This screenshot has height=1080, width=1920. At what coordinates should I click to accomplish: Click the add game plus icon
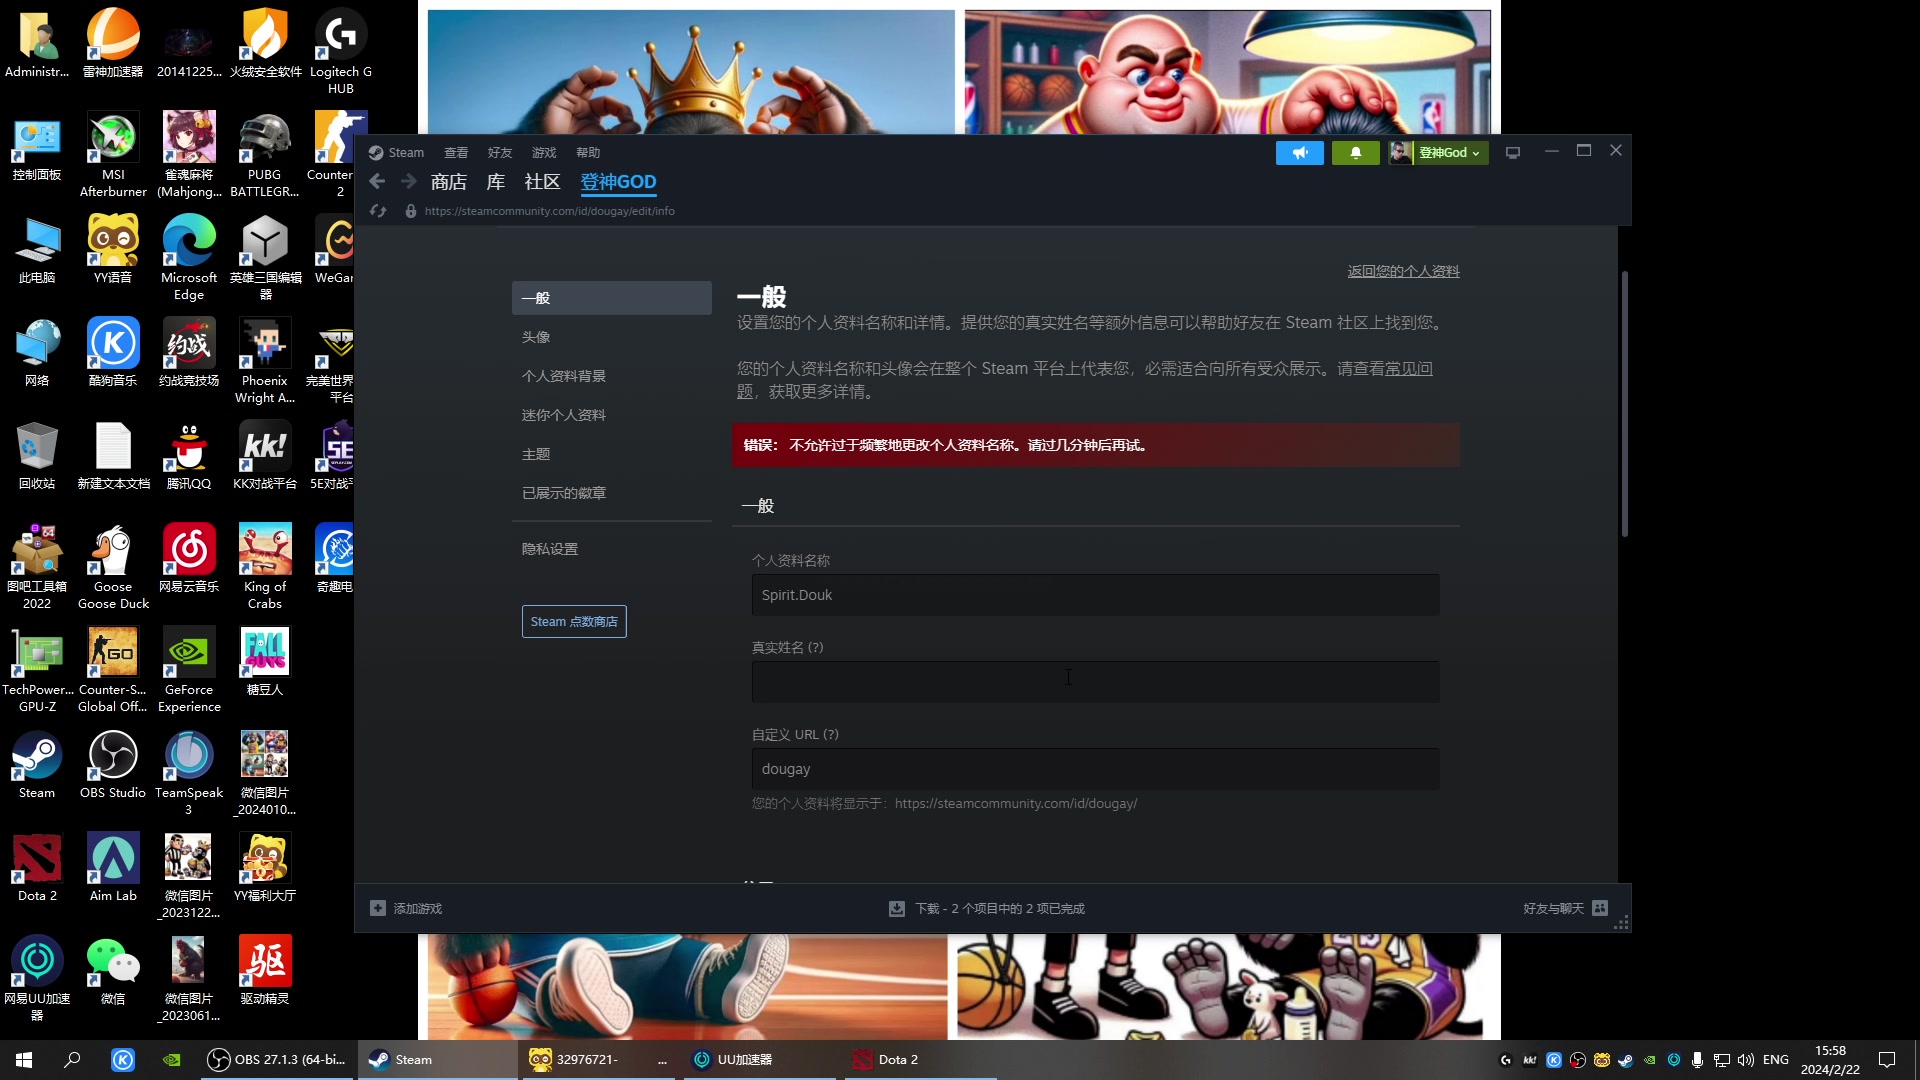377,908
